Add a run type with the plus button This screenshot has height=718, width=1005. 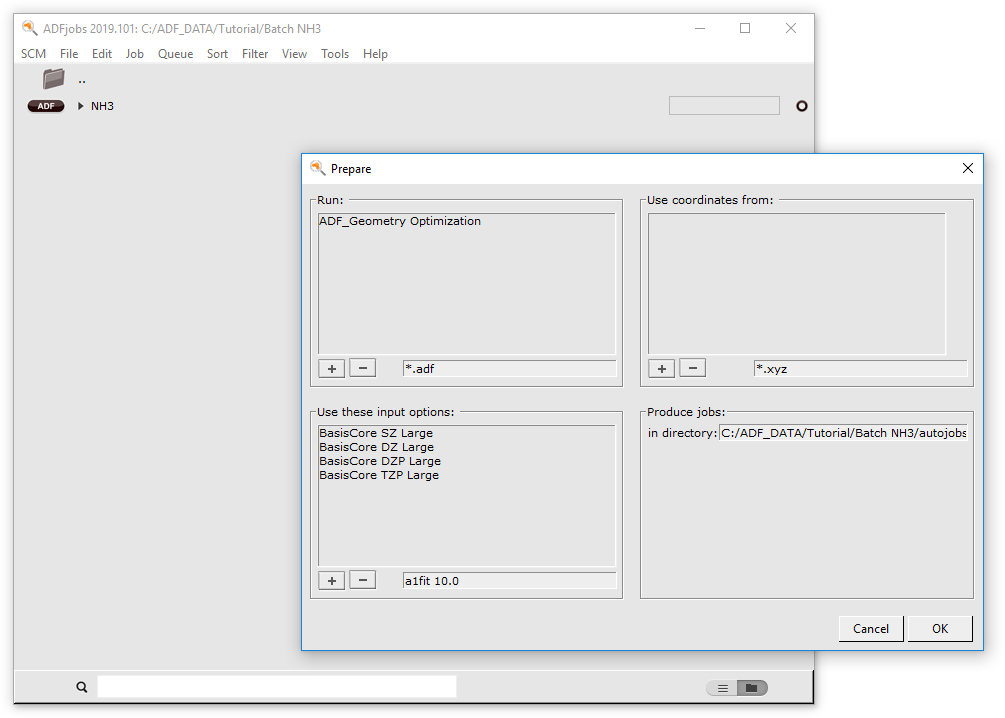pyautogui.click(x=331, y=368)
